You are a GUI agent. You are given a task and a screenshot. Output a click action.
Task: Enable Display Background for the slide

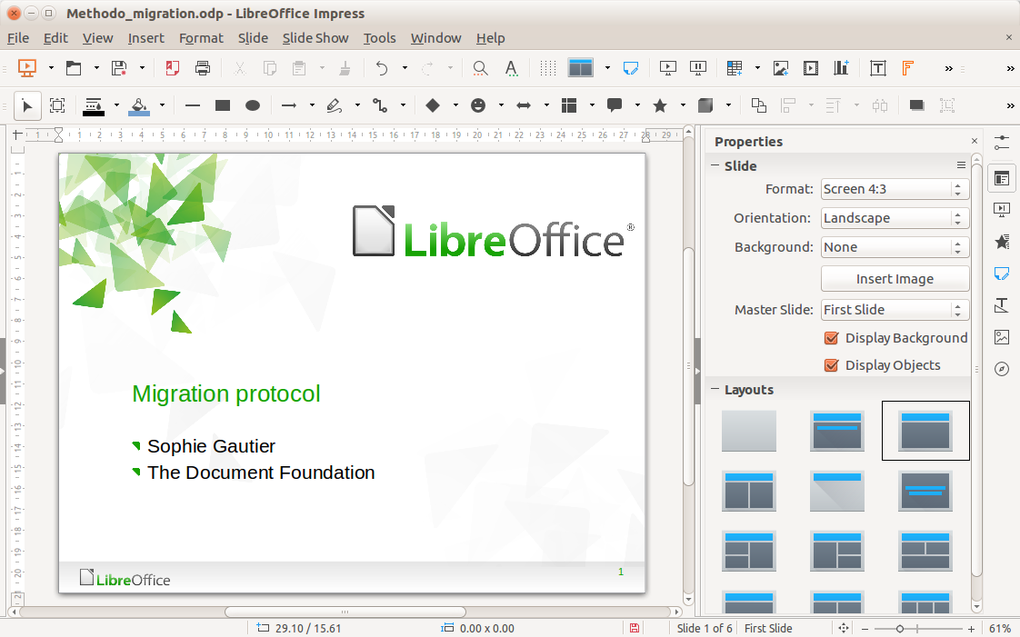click(831, 338)
